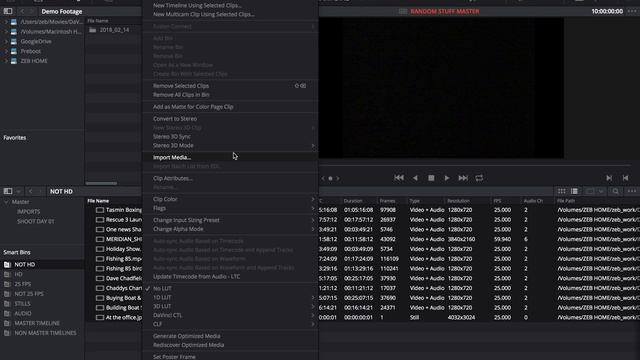Viewport: 640px width, 360px height.
Task: Go back in media pool bin history
Action: tap(31, 191)
